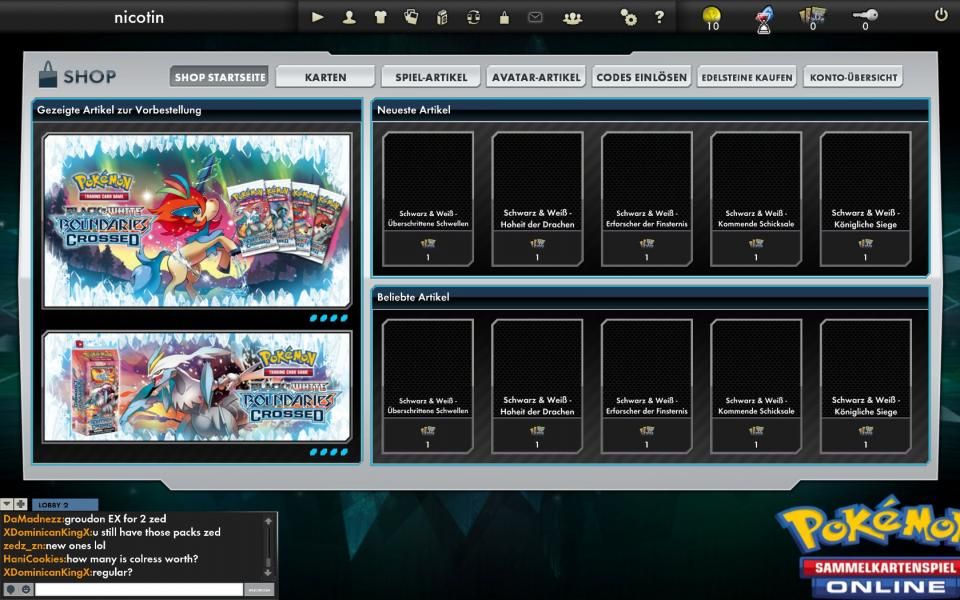Click the play arrow icon in top bar
The height and width of the screenshot is (600, 960).
(x=317, y=17)
